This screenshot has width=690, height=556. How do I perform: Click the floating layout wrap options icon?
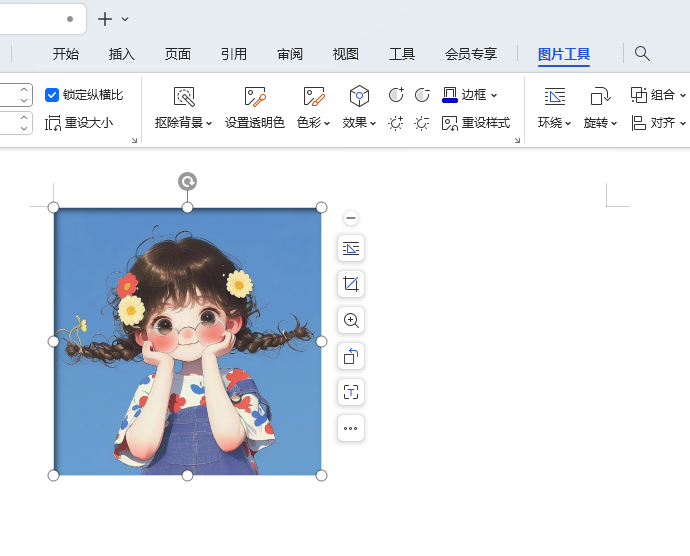pos(351,248)
